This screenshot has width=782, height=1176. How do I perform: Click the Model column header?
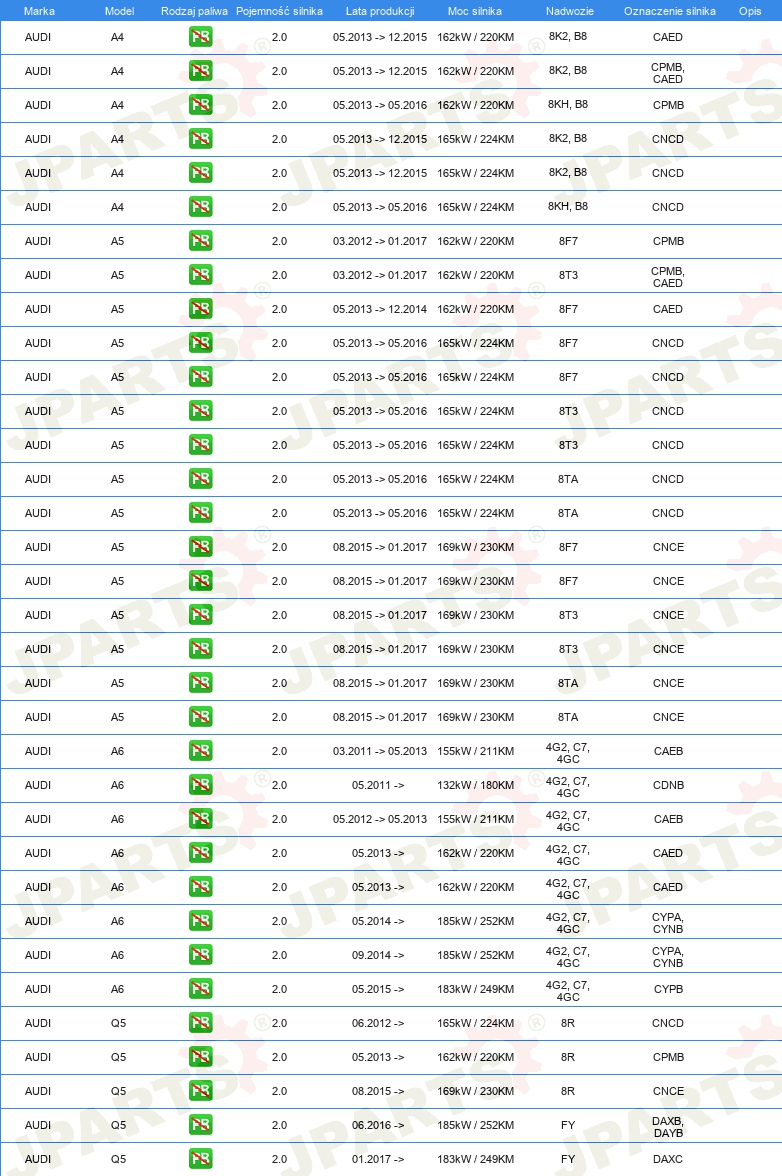click(x=119, y=11)
